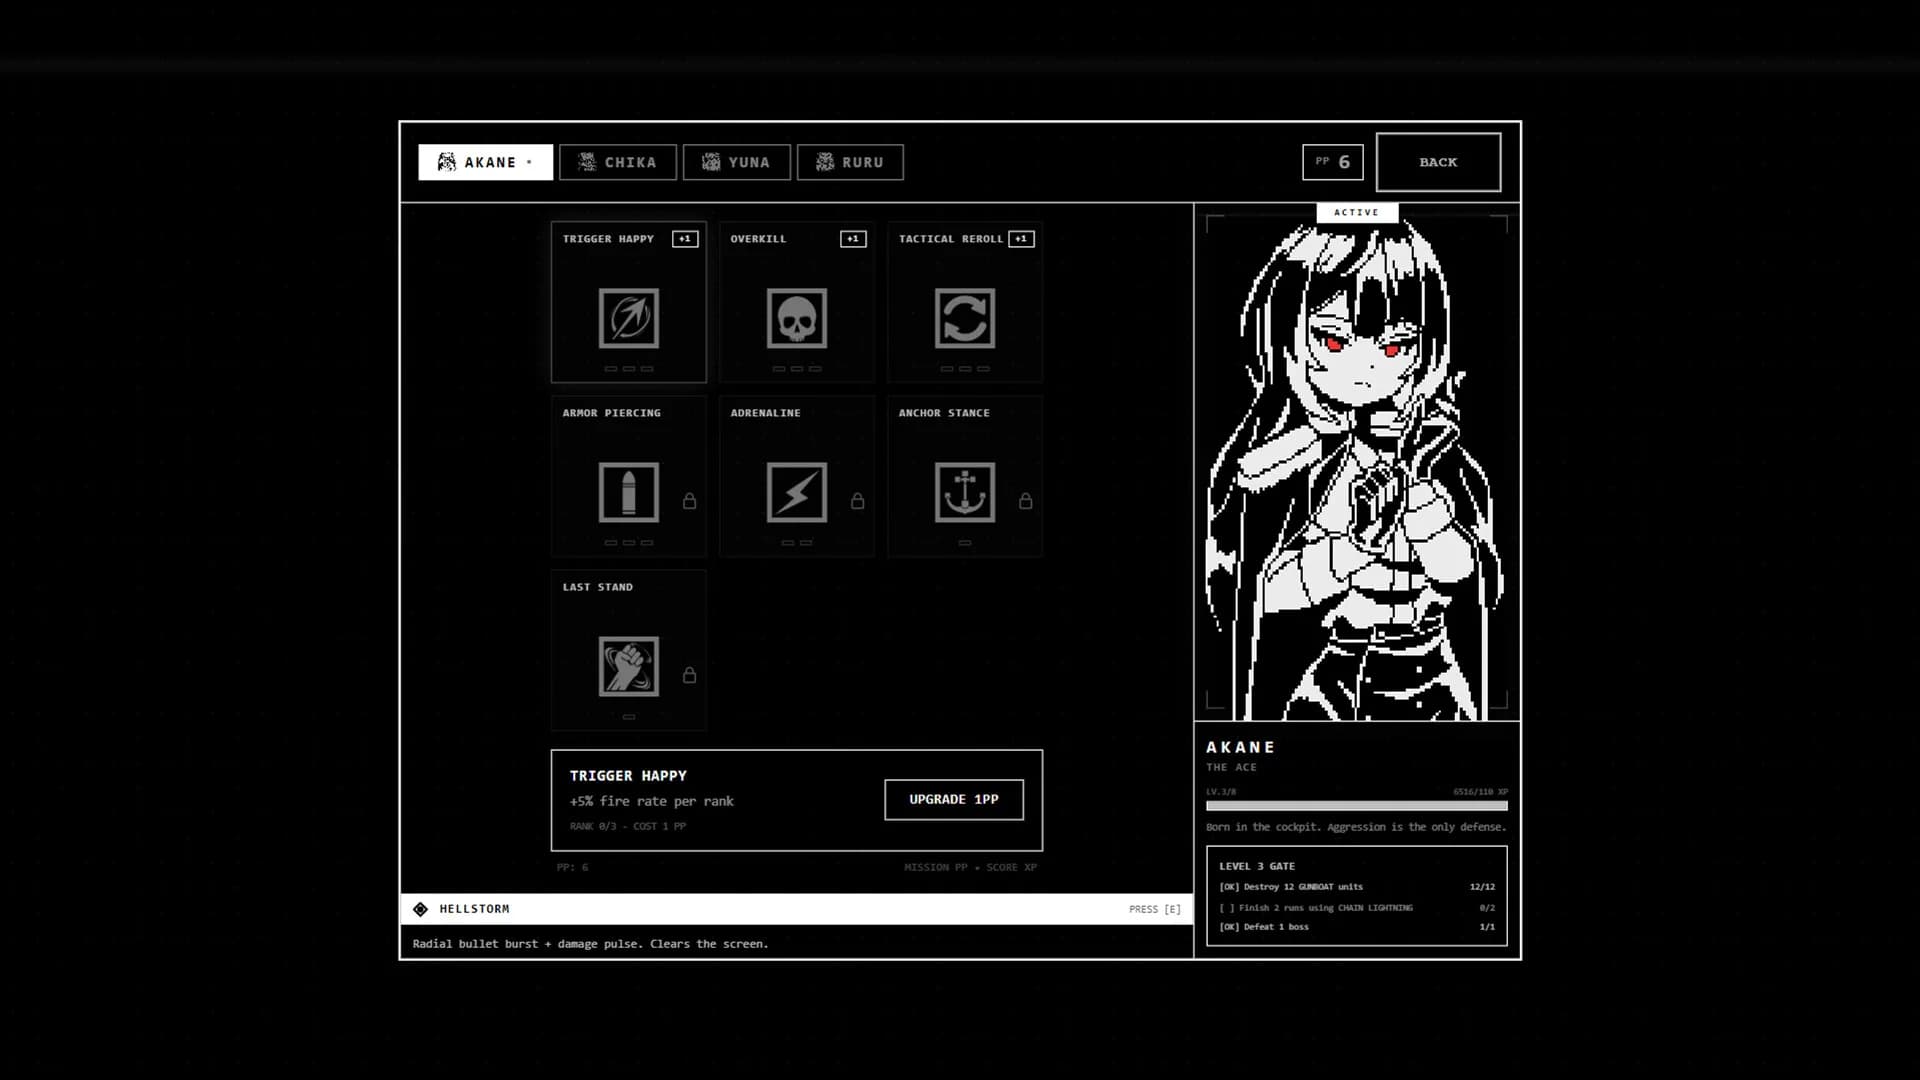The height and width of the screenshot is (1080, 1920).
Task: Click the Overkill rank pips
Action: [x=796, y=369]
